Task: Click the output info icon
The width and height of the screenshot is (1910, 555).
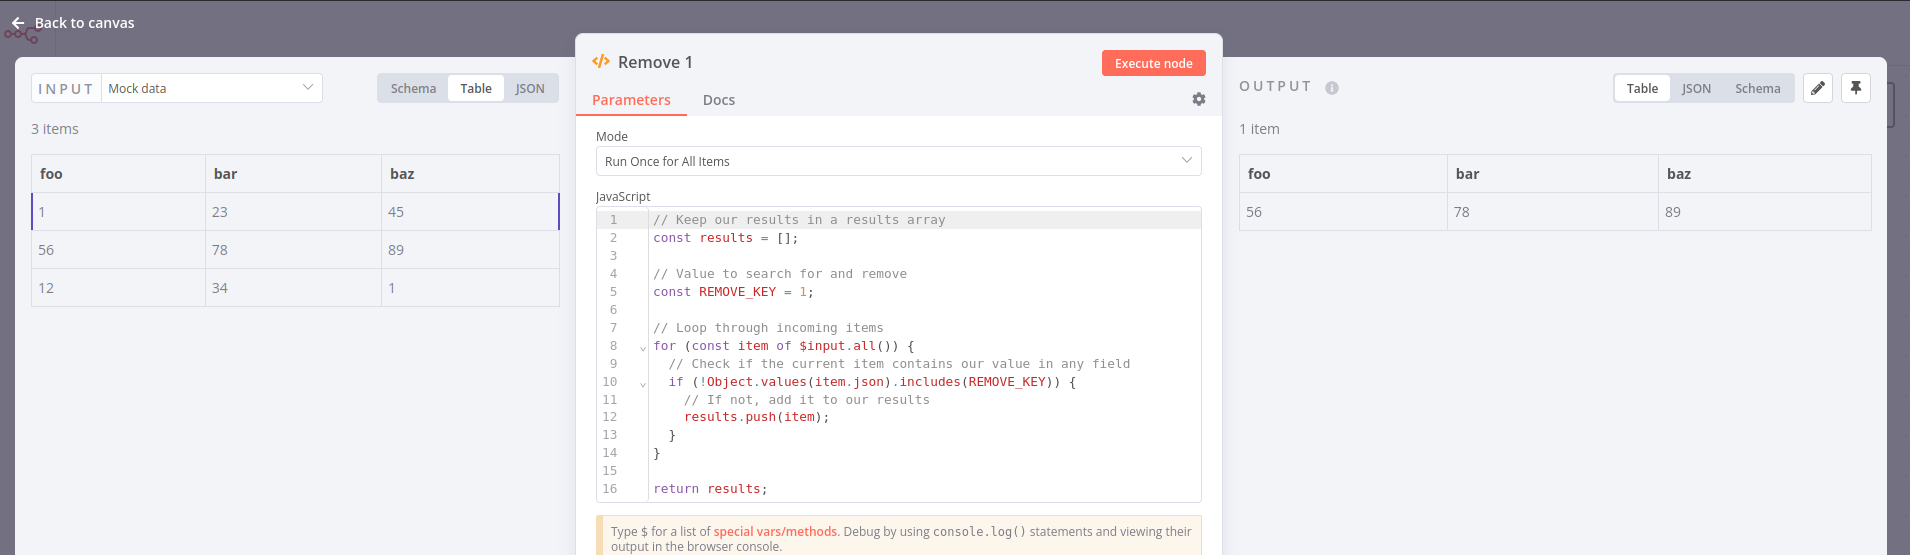Action: click(1331, 88)
